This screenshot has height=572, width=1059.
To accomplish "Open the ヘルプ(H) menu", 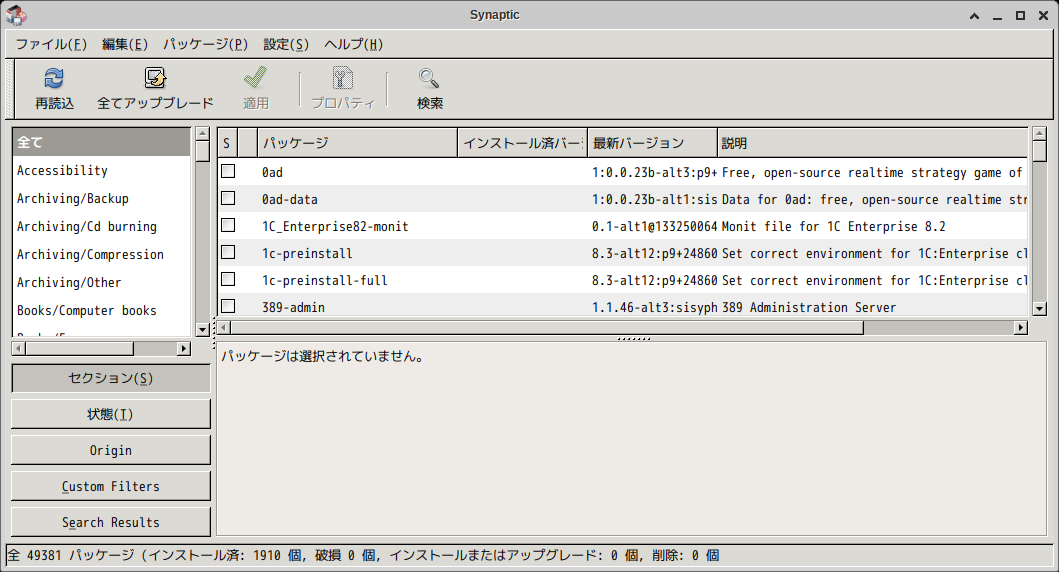I will (x=353, y=45).
